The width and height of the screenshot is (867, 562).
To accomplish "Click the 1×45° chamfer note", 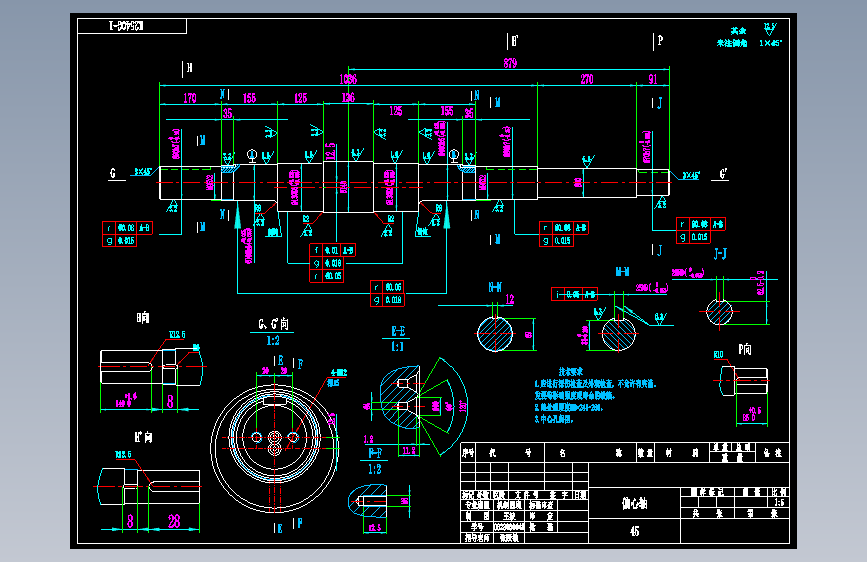I will click(x=770, y=43).
